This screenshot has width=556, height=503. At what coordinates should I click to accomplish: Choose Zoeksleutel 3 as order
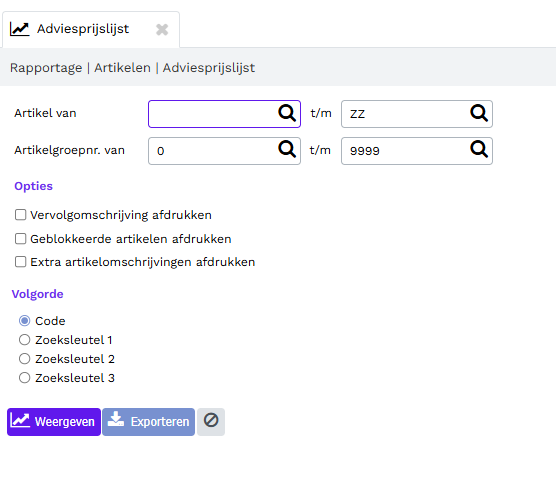click(x=24, y=378)
